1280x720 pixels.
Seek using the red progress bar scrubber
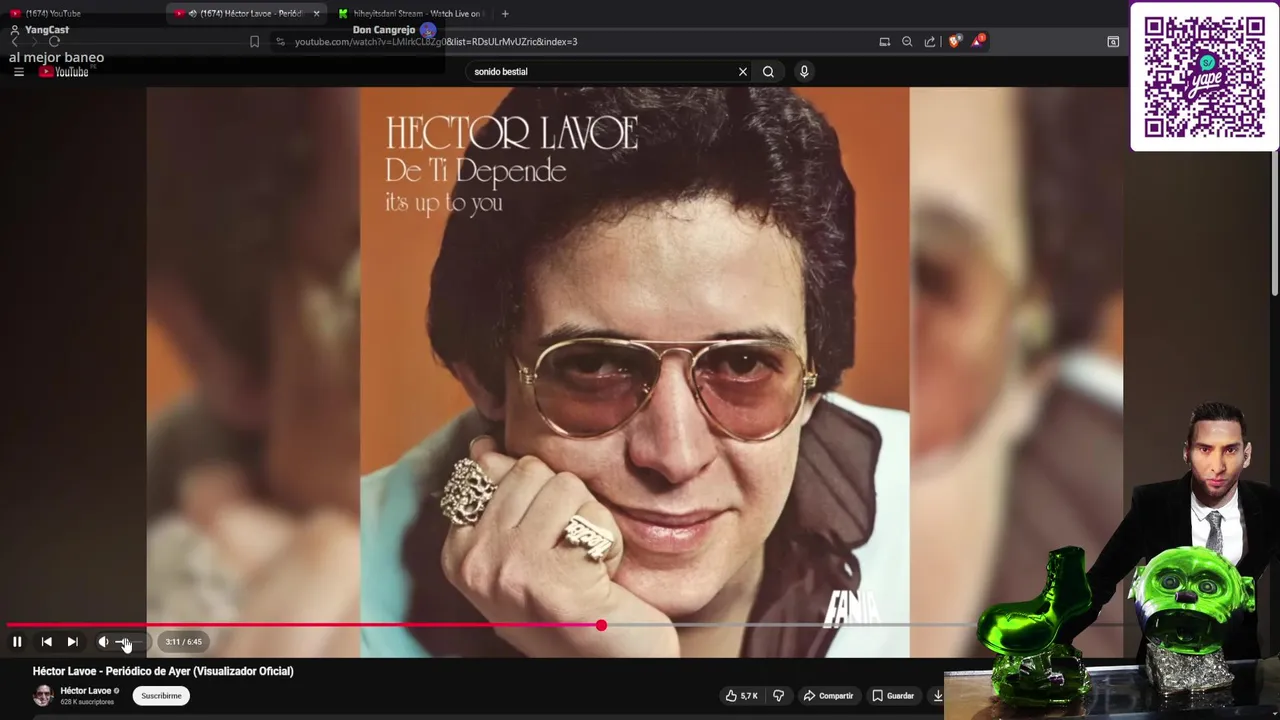pyautogui.click(x=601, y=625)
